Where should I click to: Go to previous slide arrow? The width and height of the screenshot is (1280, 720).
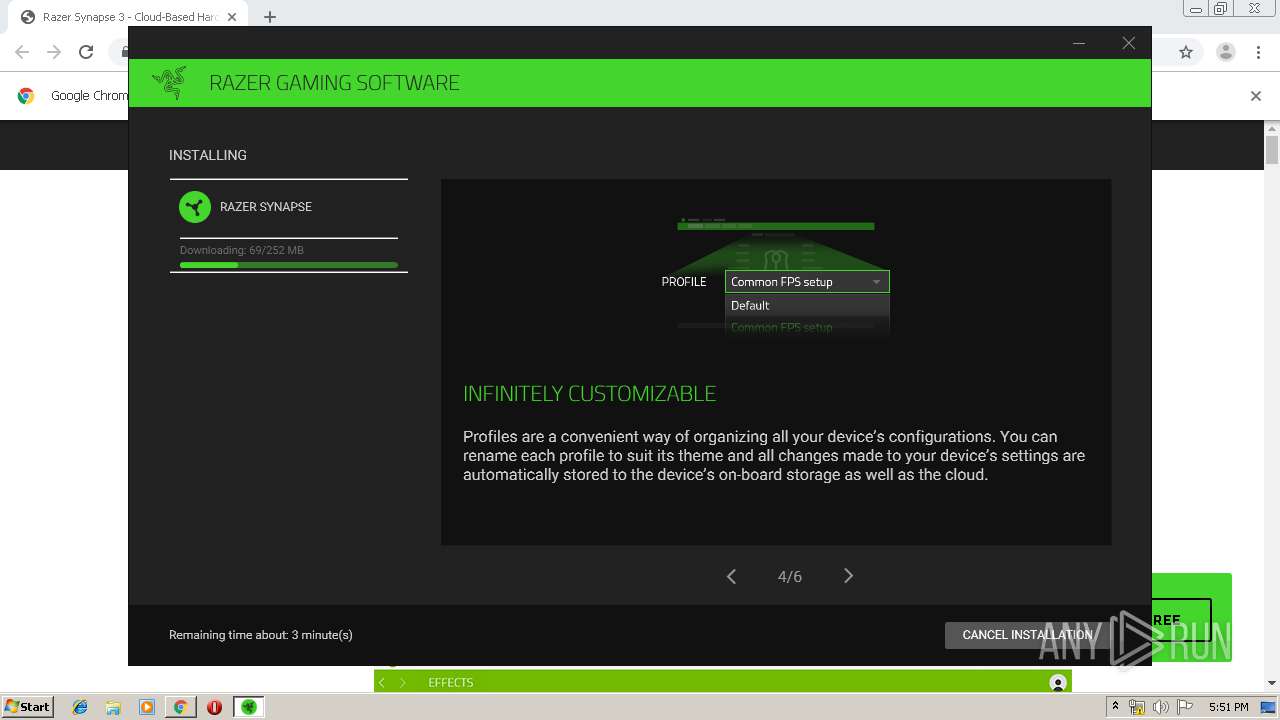731,576
